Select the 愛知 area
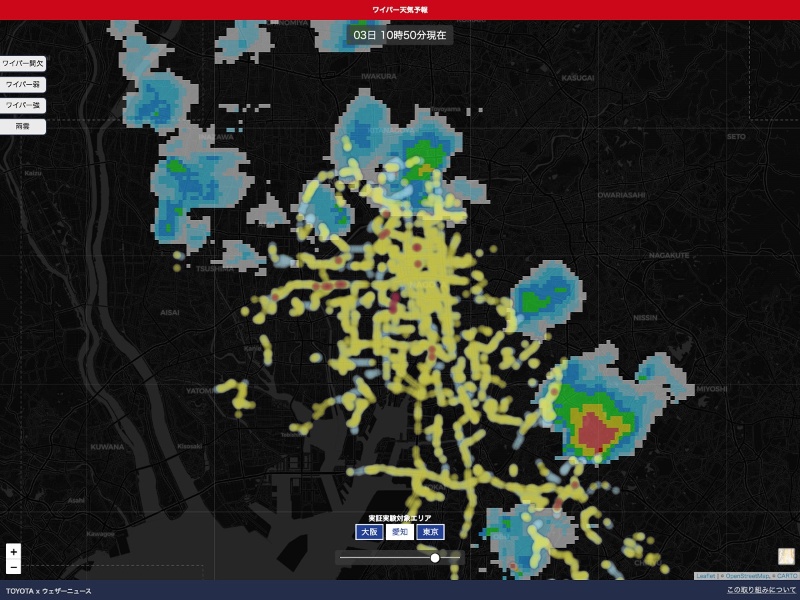This screenshot has width=800, height=600. click(399, 532)
